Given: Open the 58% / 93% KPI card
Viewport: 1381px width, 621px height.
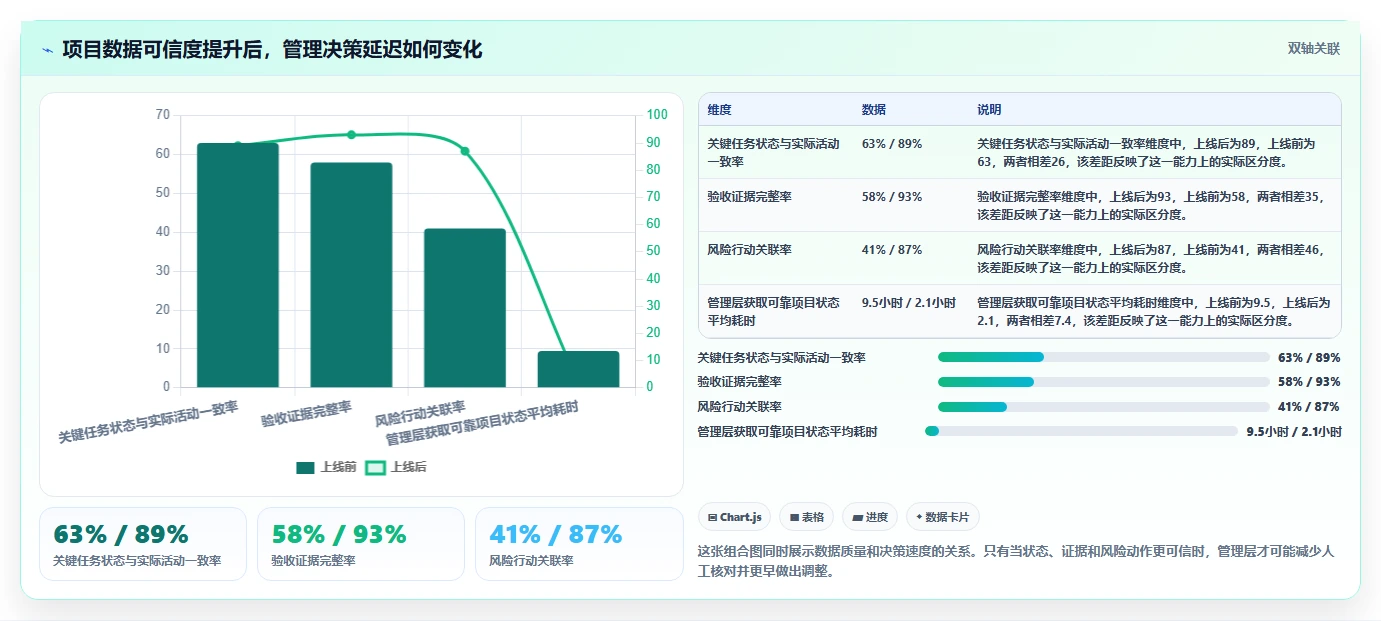Looking at the screenshot, I should (361, 544).
